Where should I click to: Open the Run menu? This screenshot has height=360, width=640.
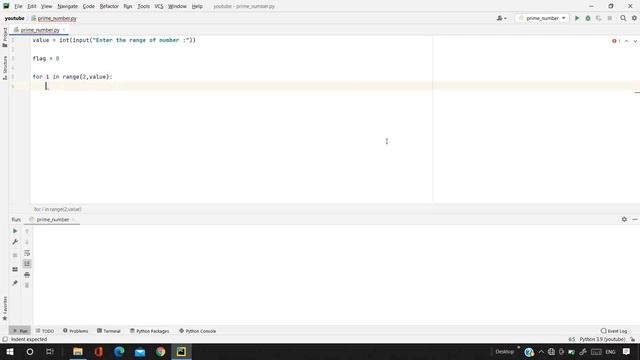[128, 7]
